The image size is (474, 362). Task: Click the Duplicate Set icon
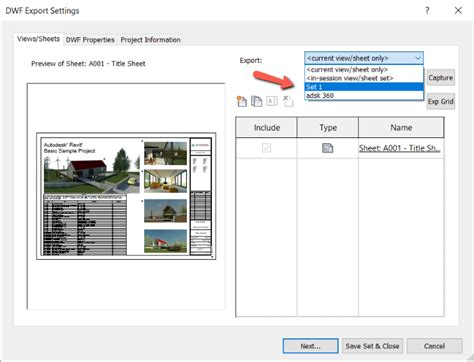coord(256,101)
